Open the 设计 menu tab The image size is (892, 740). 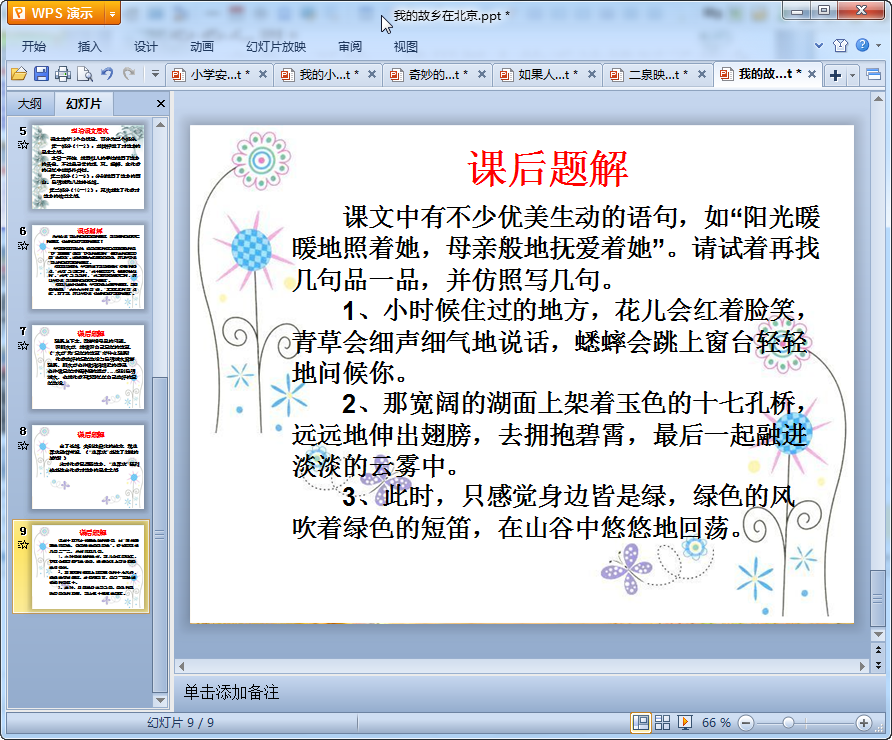(146, 47)
